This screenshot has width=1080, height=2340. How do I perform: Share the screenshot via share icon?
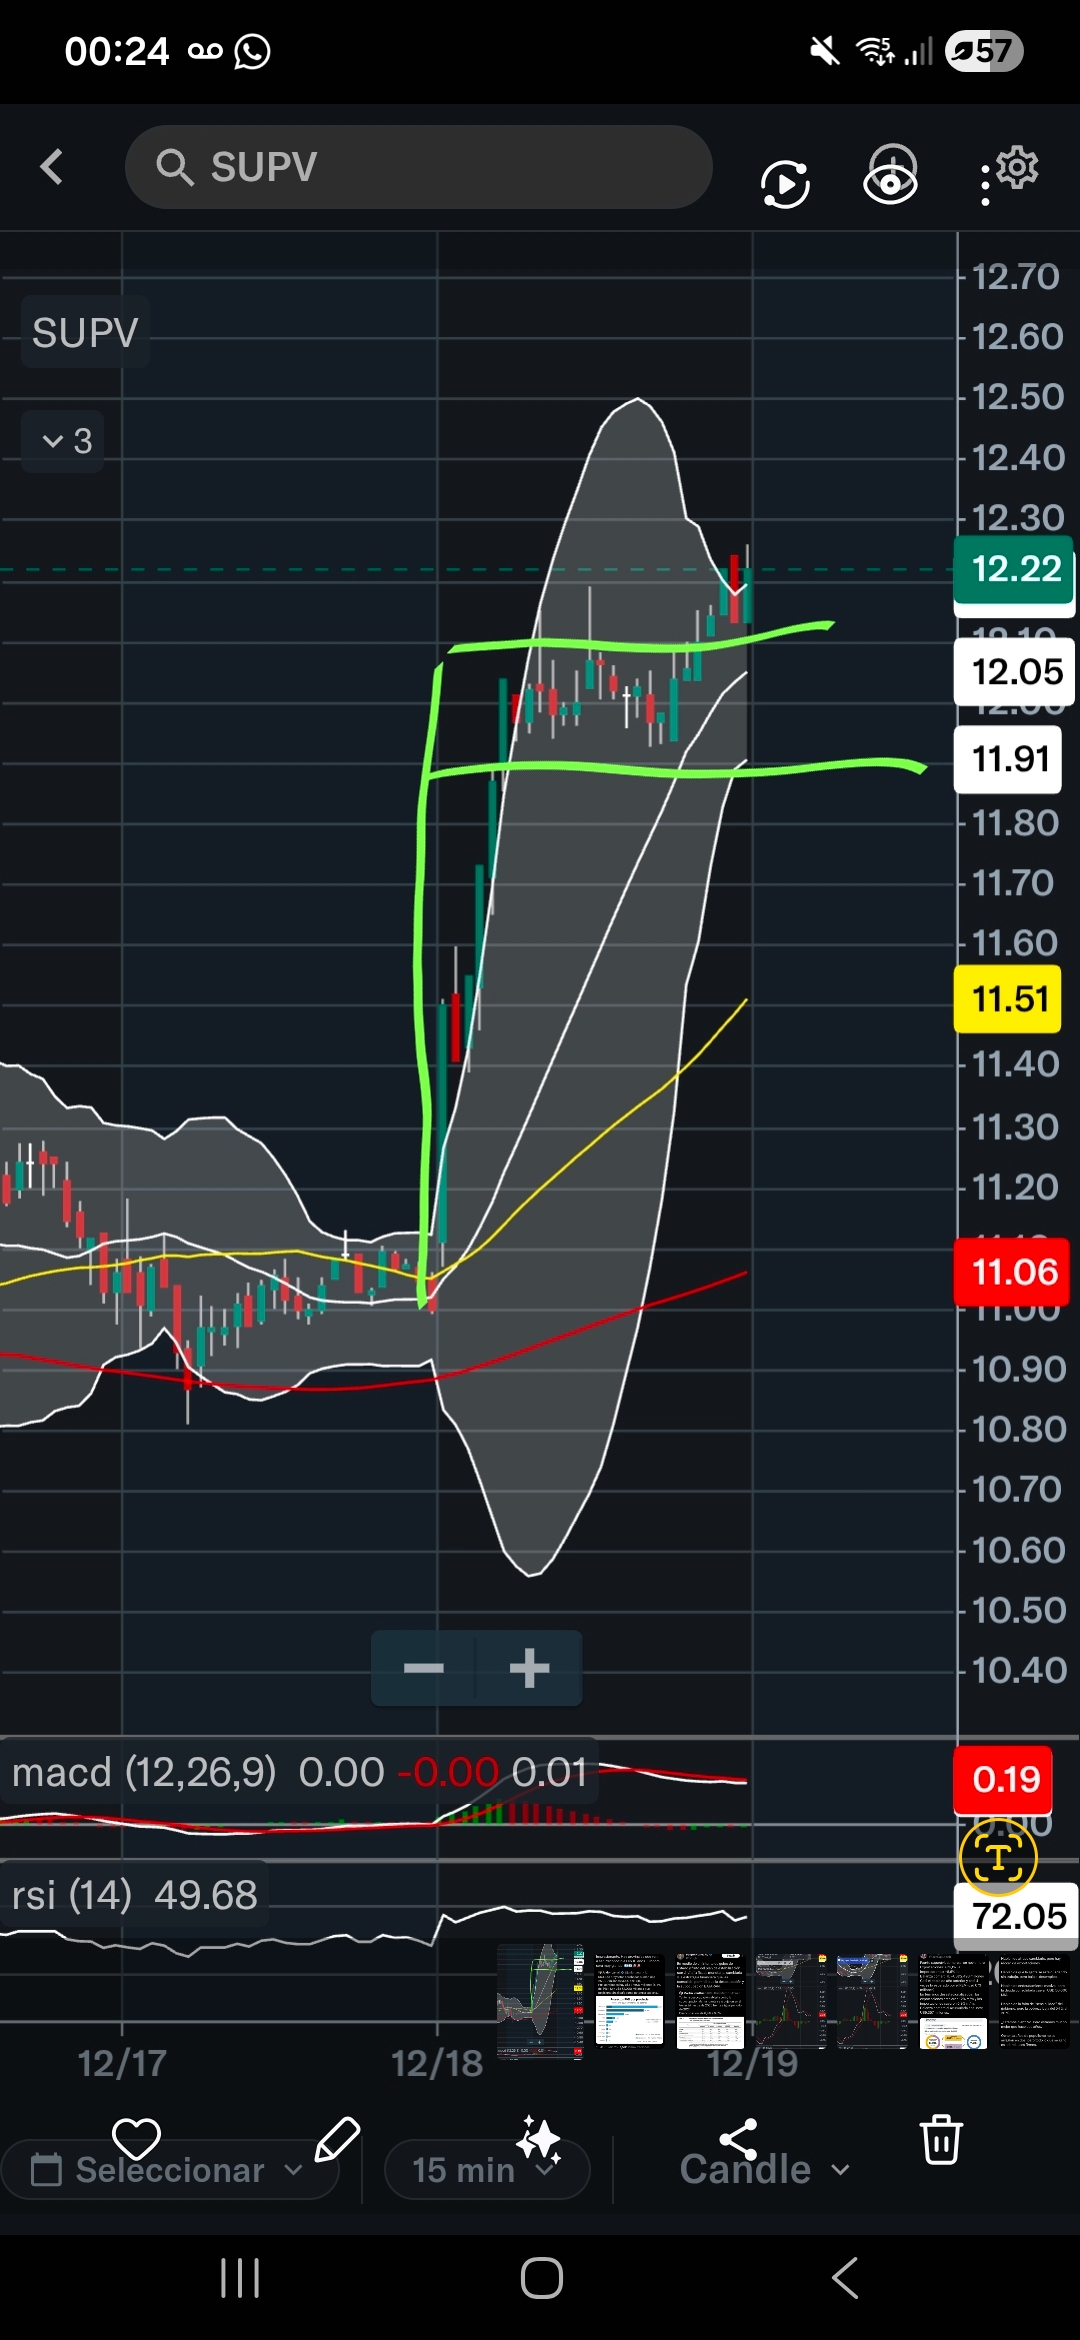(x=739, y=2139)
